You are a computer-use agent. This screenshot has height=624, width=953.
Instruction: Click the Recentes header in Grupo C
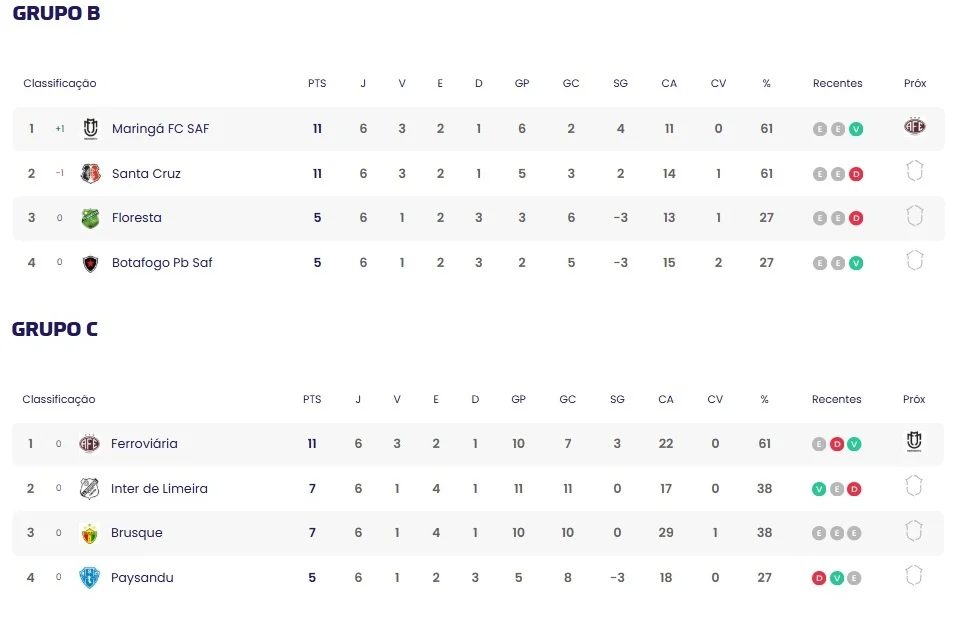coord(836,399)
